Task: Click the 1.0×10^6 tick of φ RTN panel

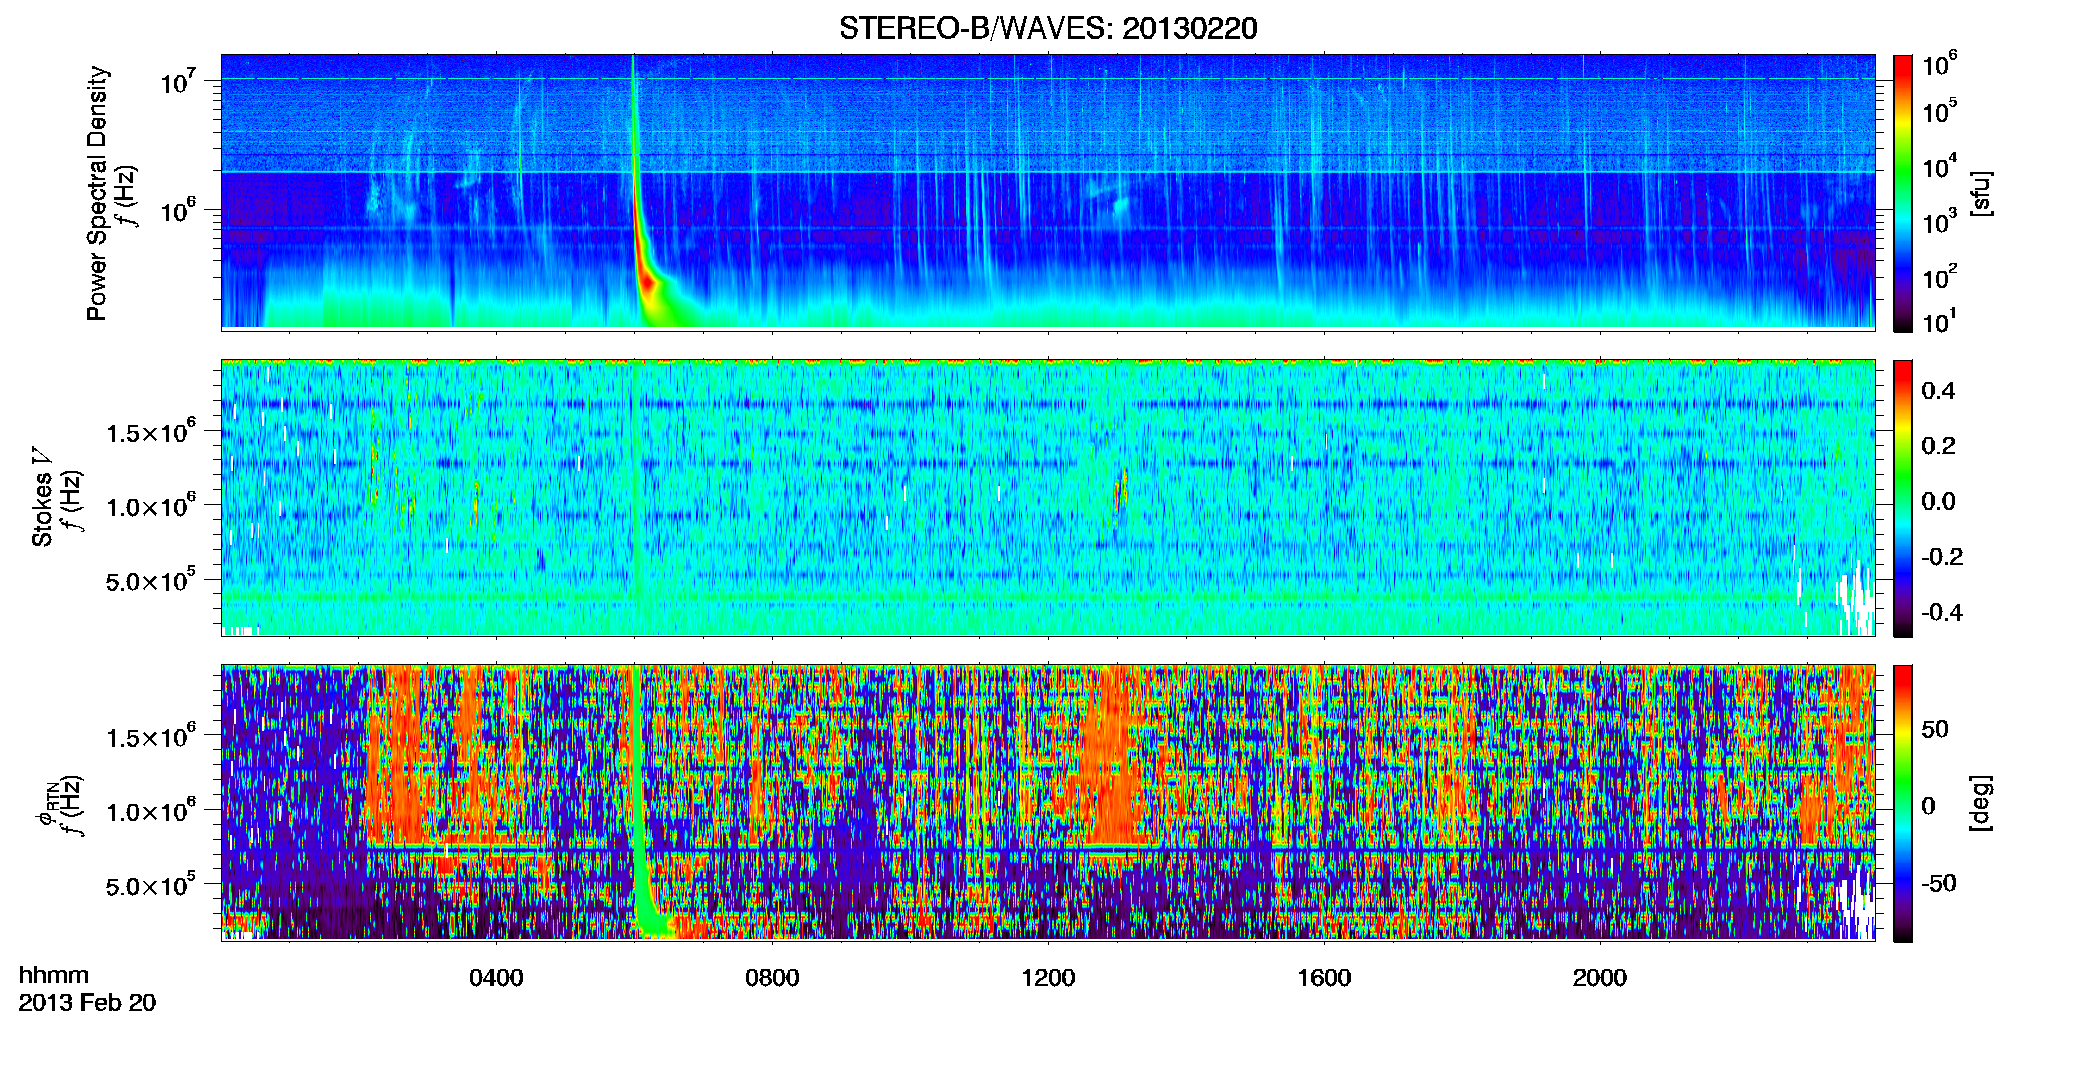Action: click(x=152, y=811)
